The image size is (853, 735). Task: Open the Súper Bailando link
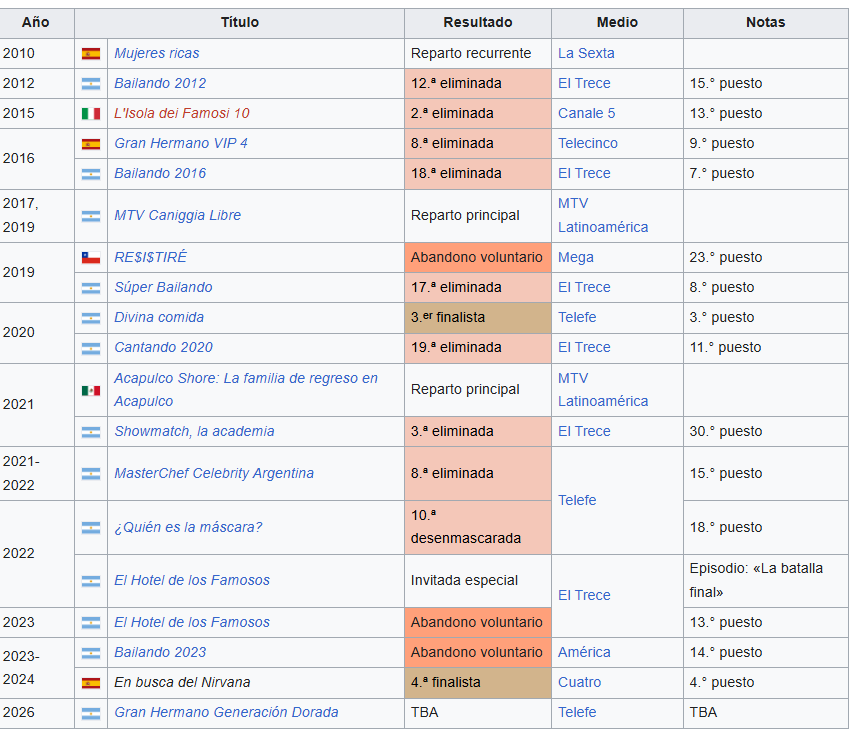(163, 287)
